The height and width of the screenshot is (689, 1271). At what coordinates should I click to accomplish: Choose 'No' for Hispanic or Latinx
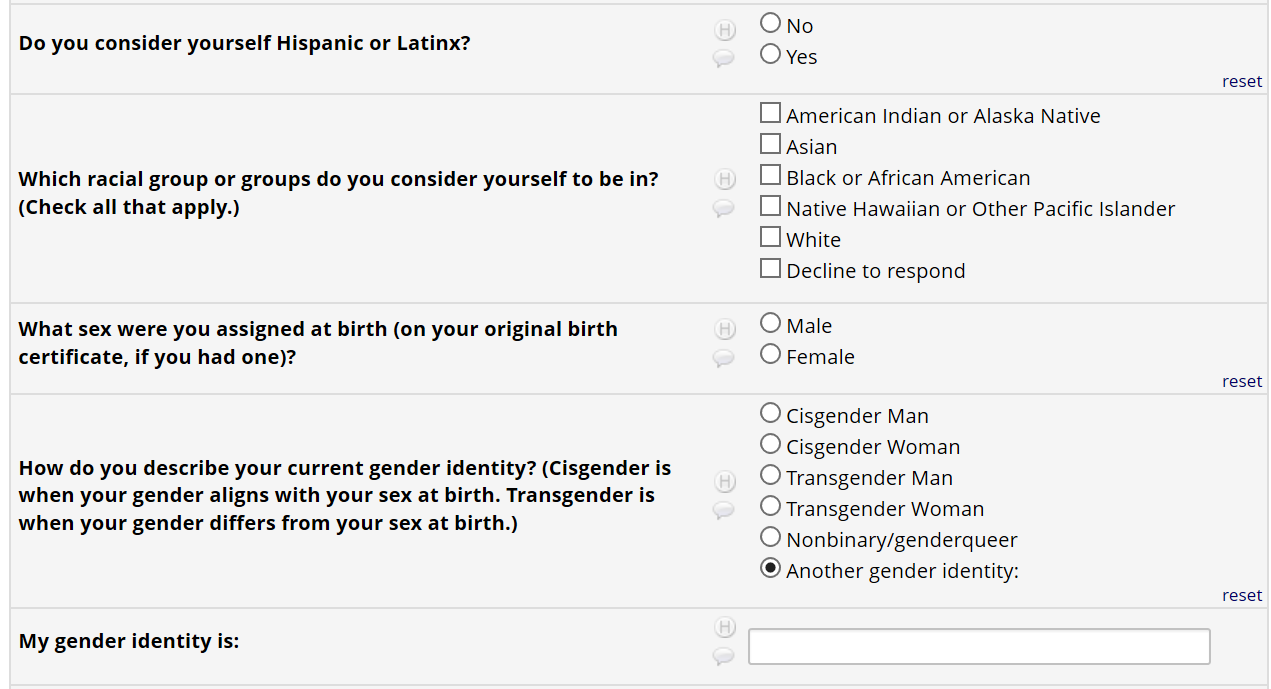pos(770,23)
